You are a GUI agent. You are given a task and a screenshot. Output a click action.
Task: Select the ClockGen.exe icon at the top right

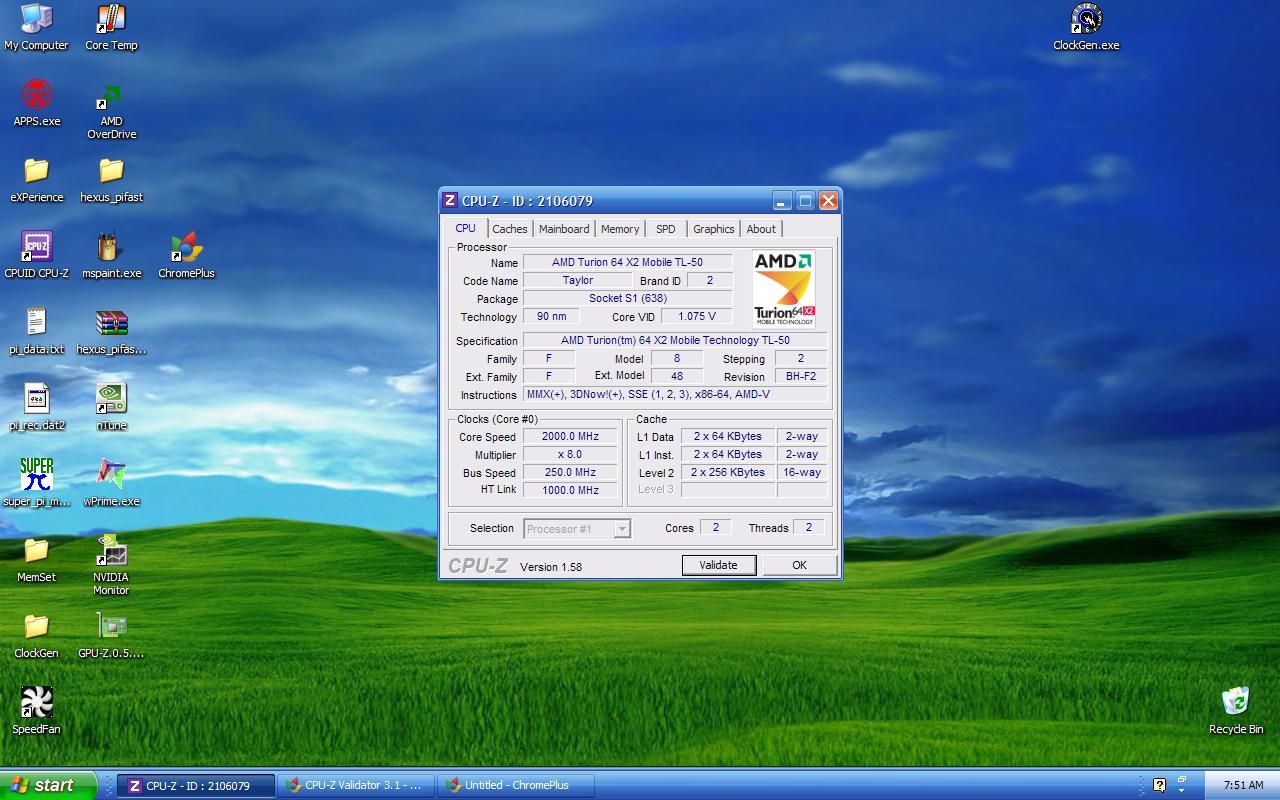coord(1086,27)
